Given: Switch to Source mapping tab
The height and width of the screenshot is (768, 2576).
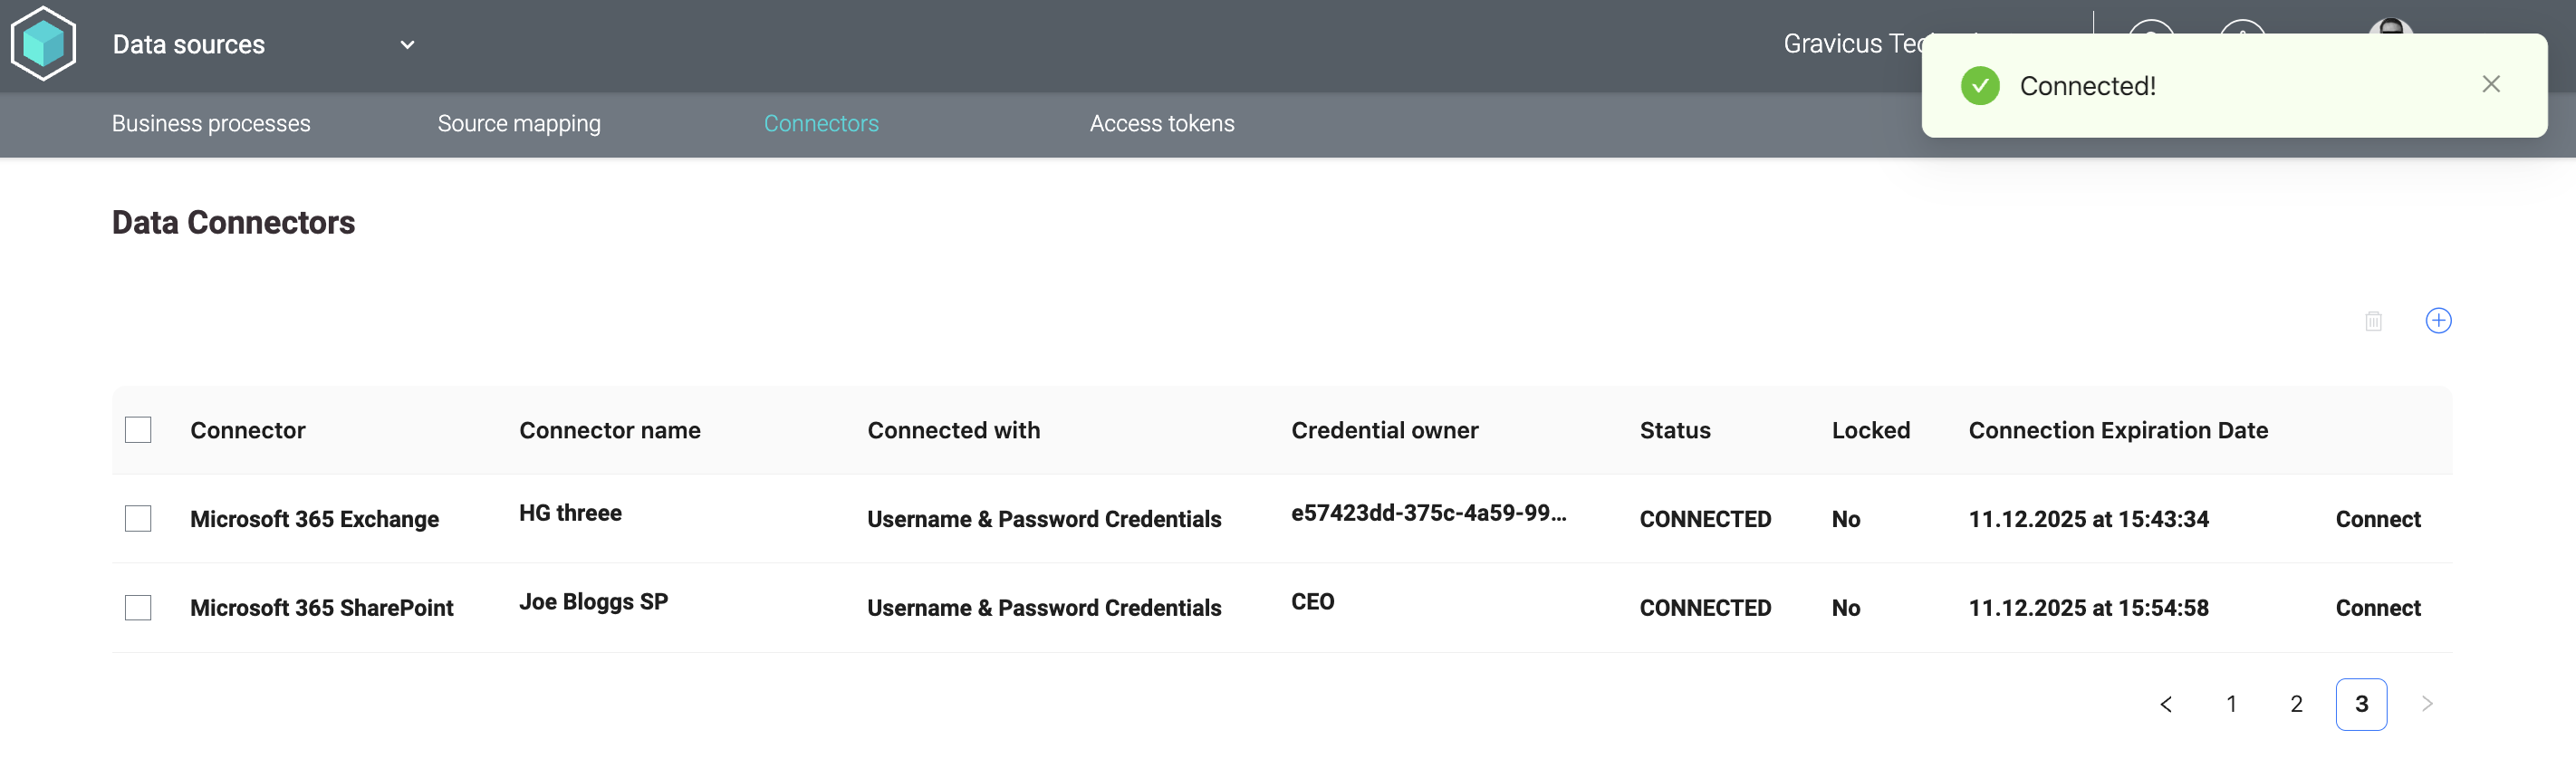Looking at the screenshot, I should click(x=519, y=123).
